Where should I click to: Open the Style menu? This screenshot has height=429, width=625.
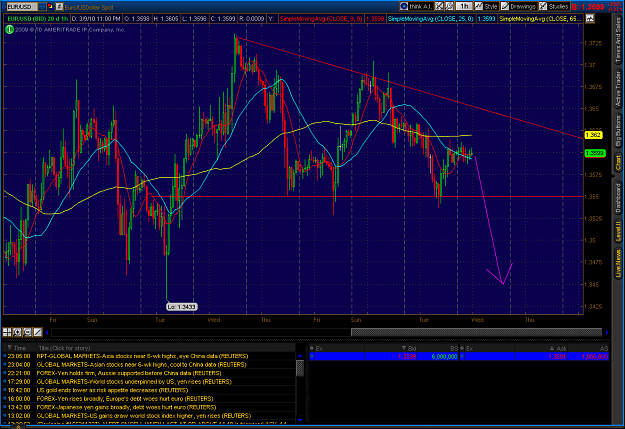[487, 6]
